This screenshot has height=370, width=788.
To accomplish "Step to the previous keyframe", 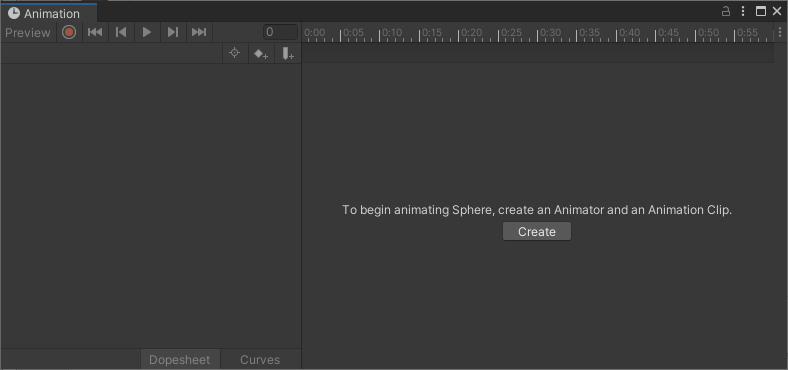I will click(121, 33).
